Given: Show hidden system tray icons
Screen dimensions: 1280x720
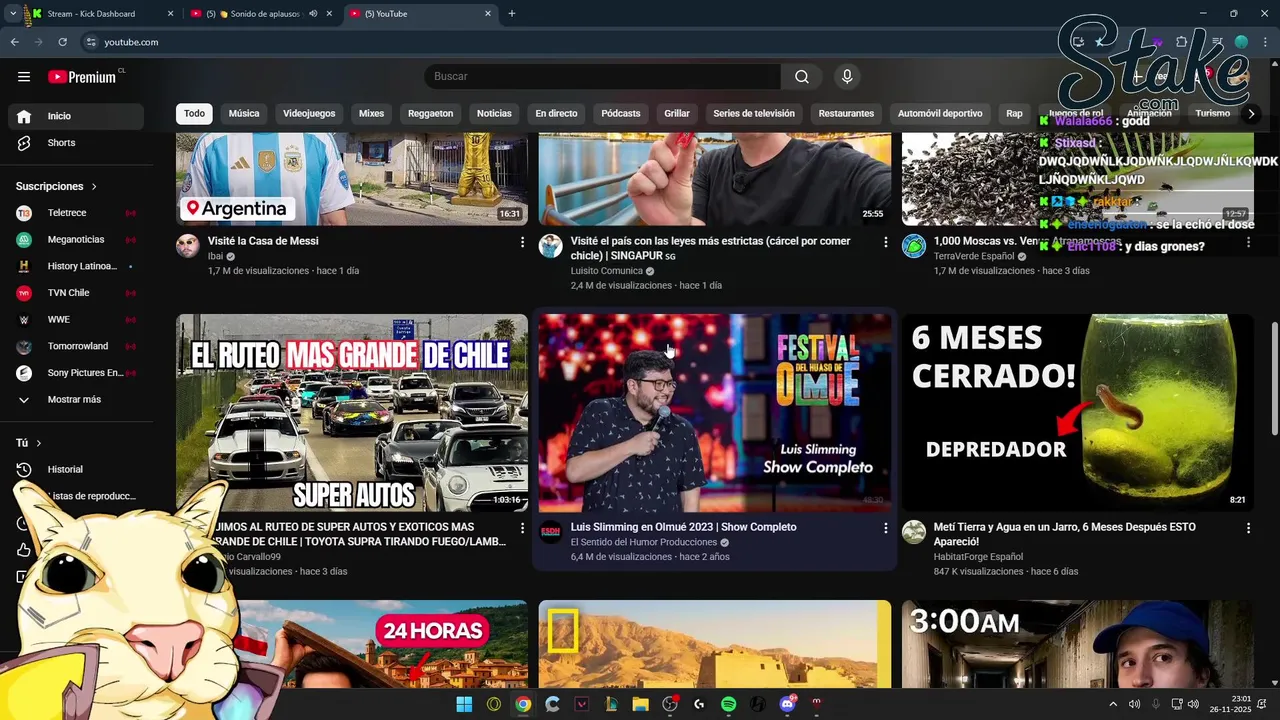Looking at the screenshot, I should click(x=1113, y=704).
